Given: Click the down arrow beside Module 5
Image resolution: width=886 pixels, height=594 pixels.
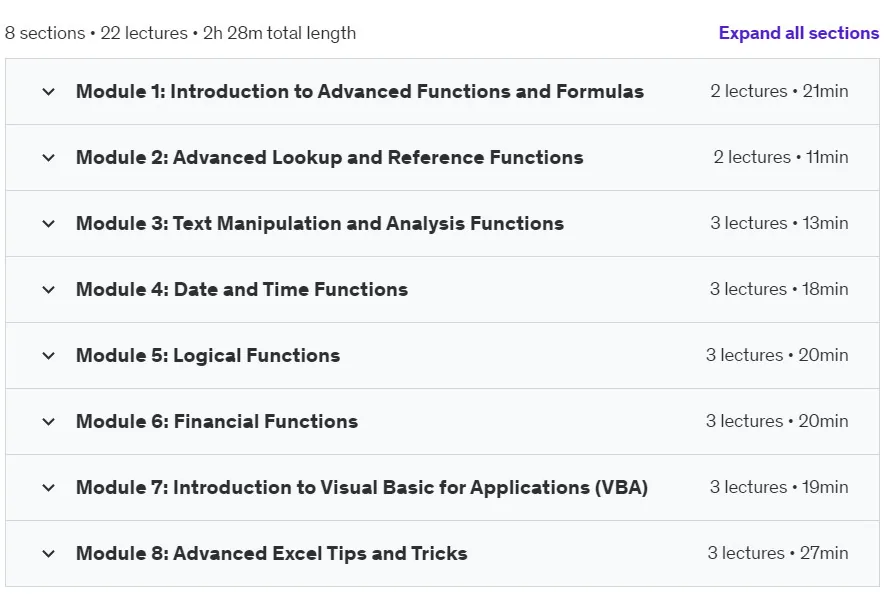Looking at the screenshot, I should (49, 355).
